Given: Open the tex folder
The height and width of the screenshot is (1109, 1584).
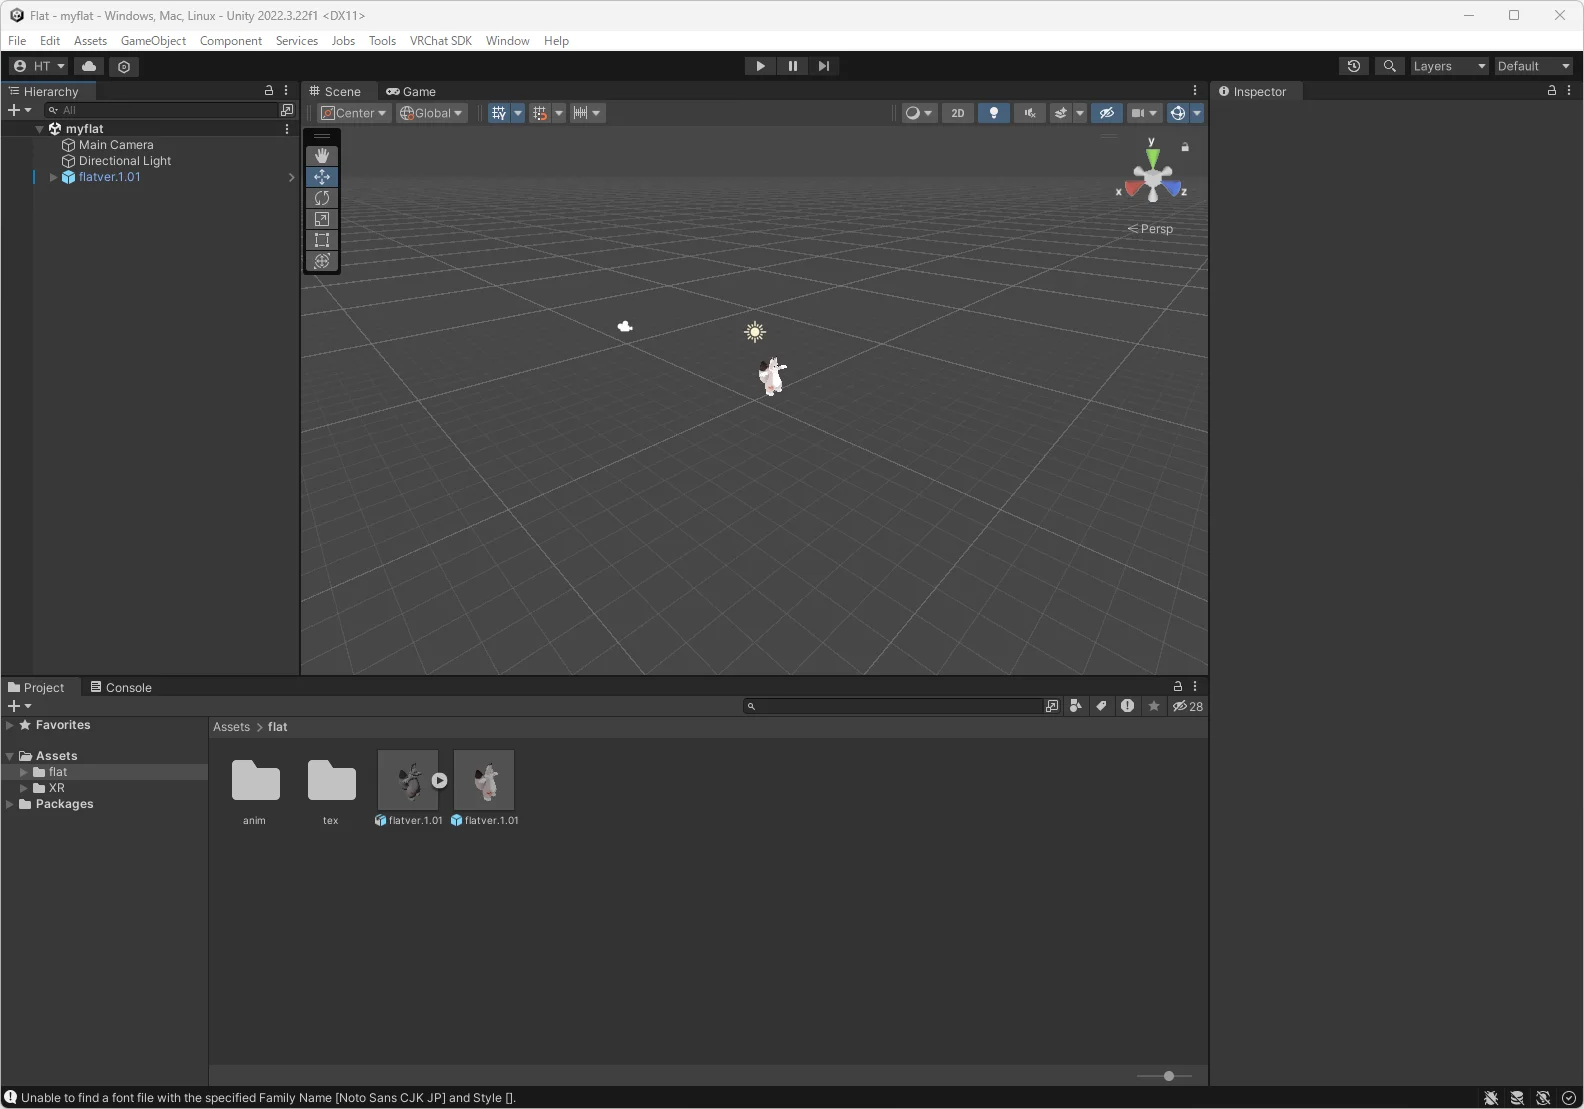Looking at the screenshot, I should [331, 790].
